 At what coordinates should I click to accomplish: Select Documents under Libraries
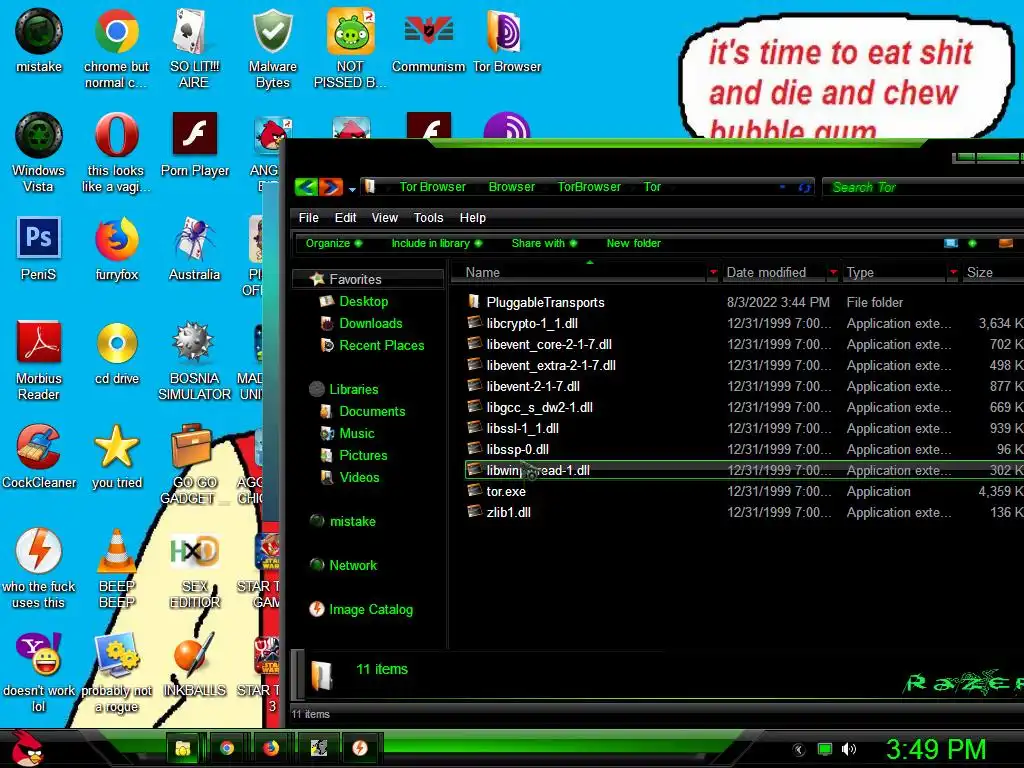(372, 411)
